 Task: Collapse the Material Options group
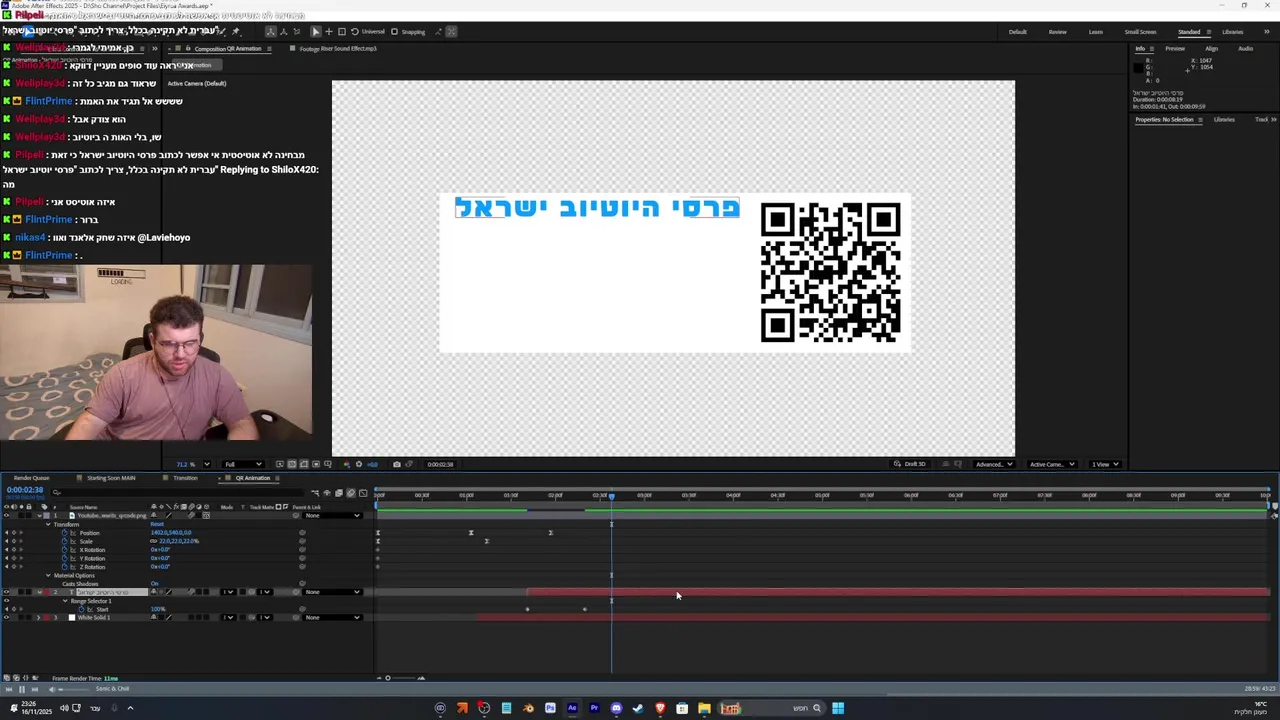[48, 576]
